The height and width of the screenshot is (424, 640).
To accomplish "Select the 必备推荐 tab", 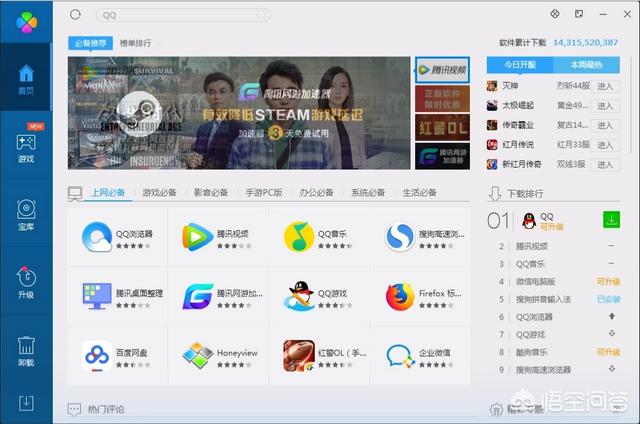I will point(91,43).
